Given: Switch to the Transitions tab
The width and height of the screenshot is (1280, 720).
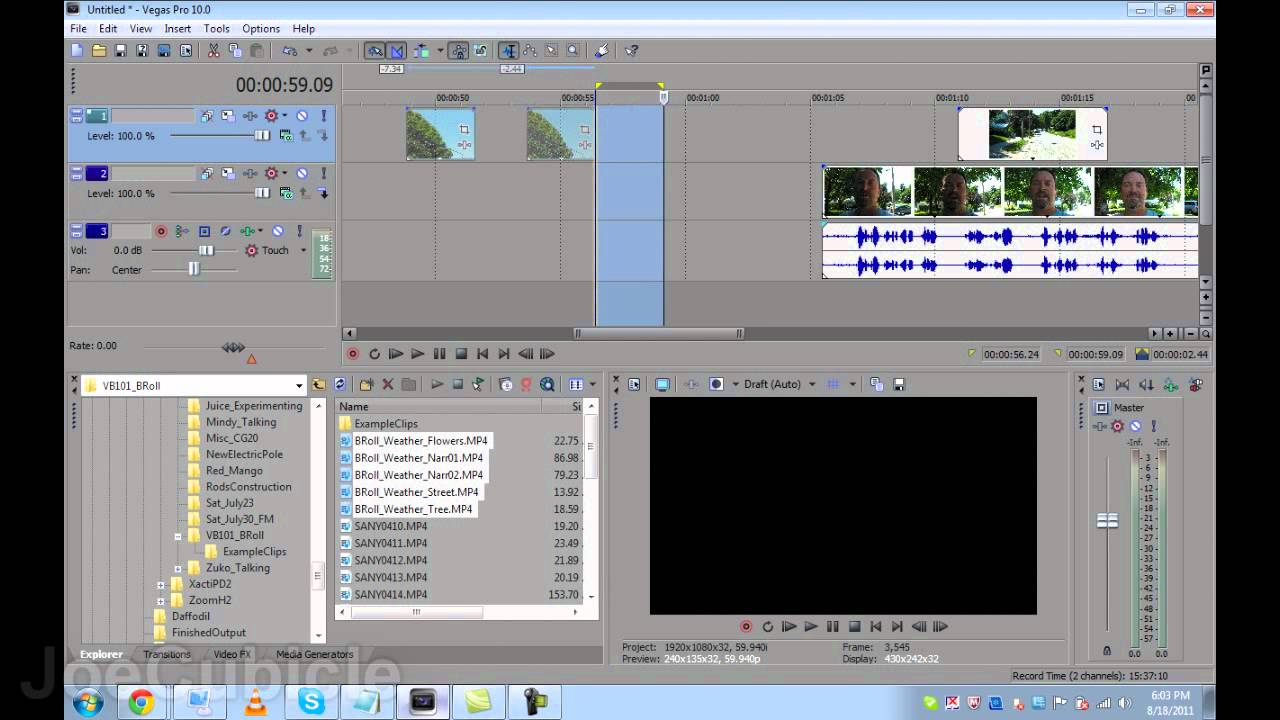Looking at the screenshot, I should click(x=167, y=654).
